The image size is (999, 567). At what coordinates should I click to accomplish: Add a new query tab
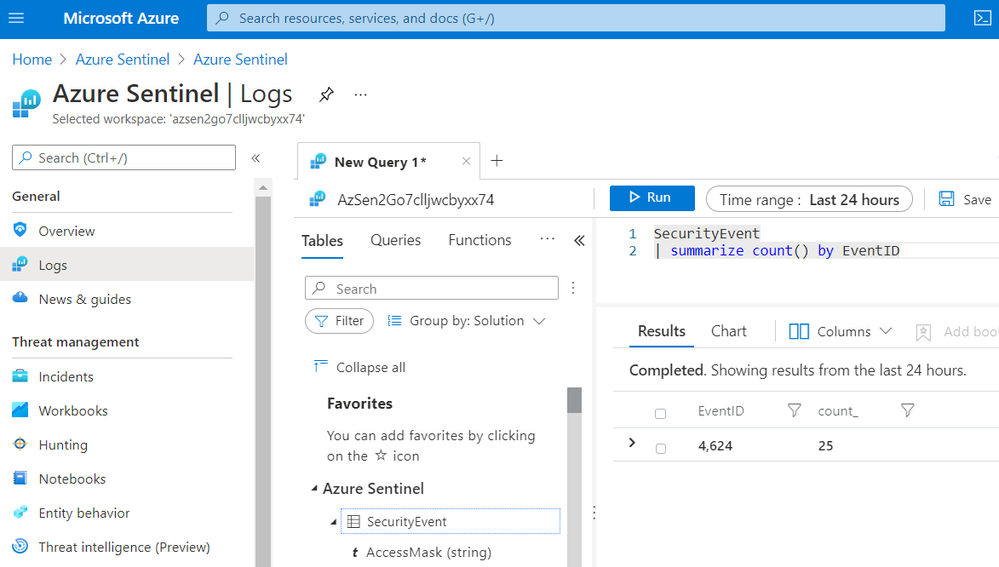(497, 161)
